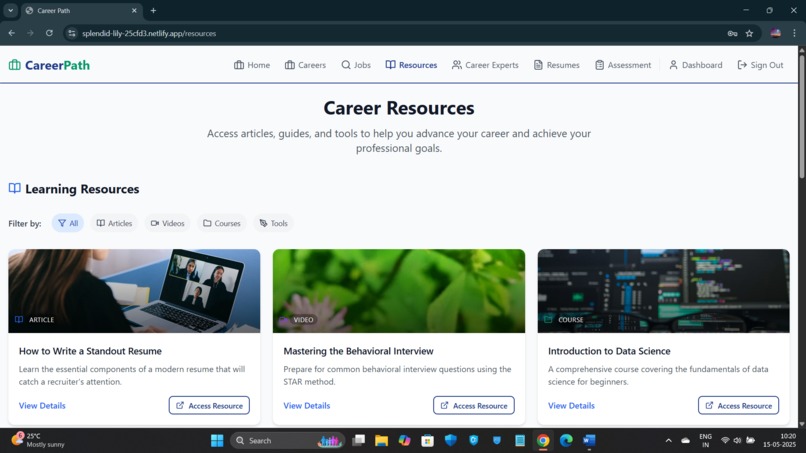Click the browser back arrow
This screenshot has height=453, width=806.
[11, 33]
